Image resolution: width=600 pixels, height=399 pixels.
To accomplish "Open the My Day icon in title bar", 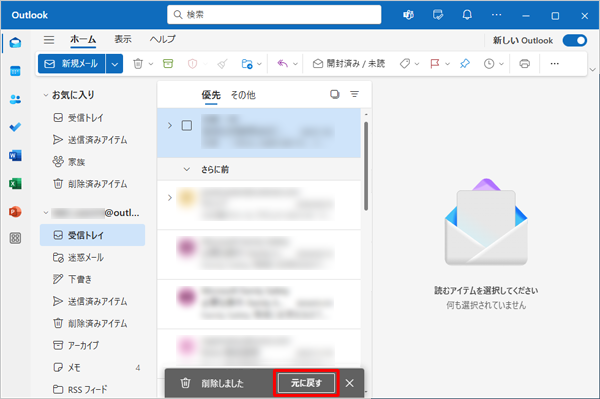I will click(x=438, y=15).
